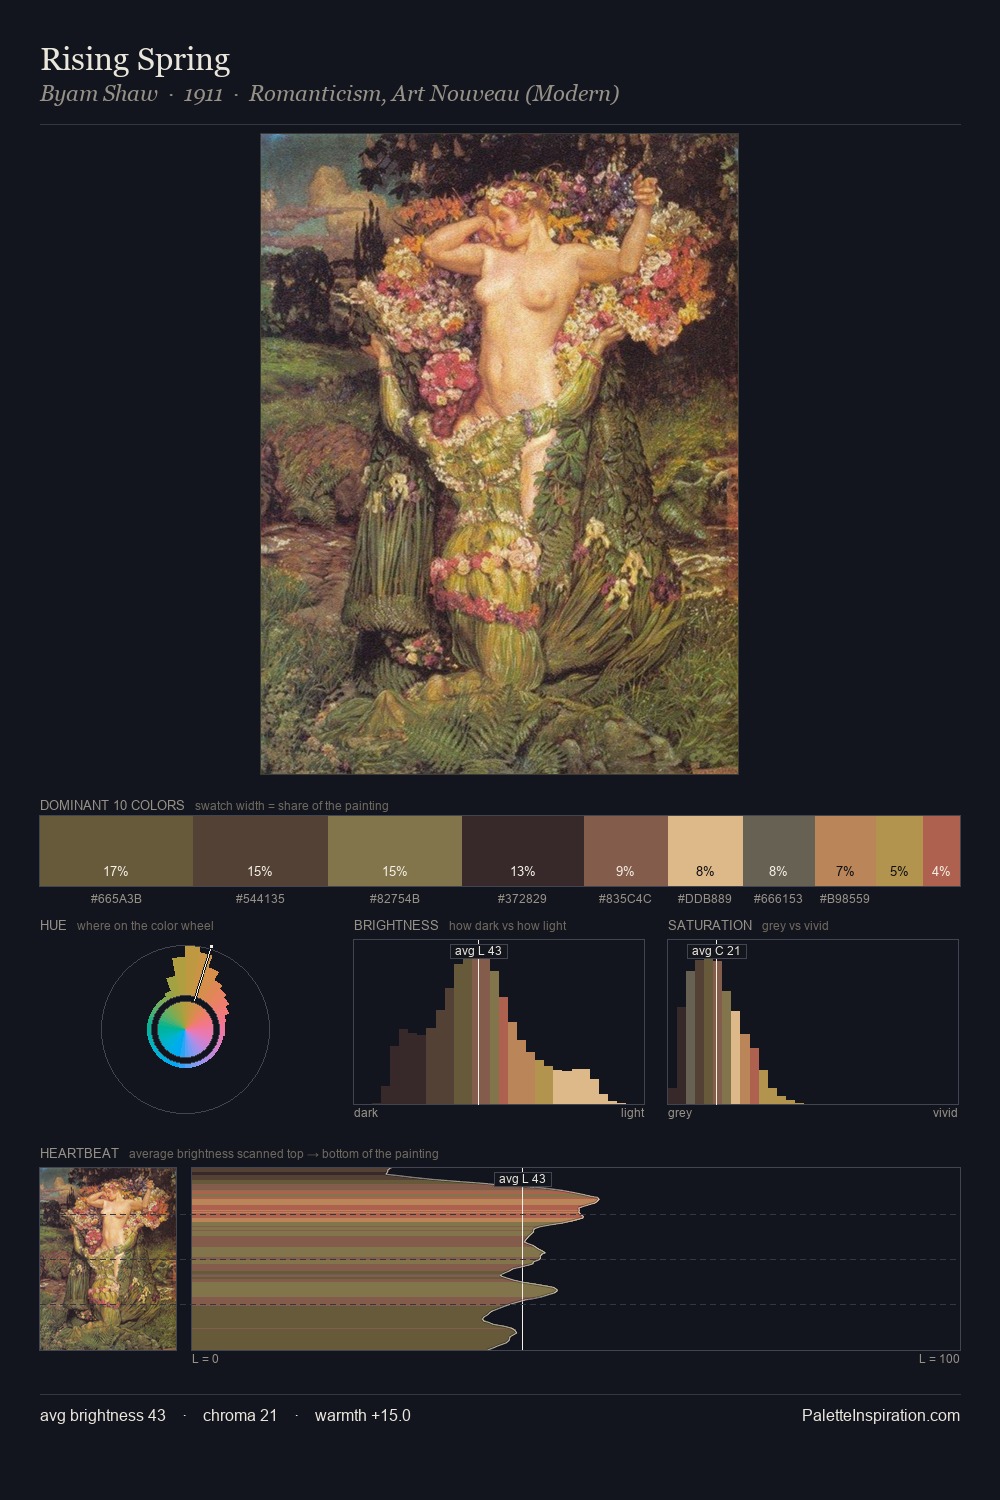The height and width of the screenshot is (1500, 1000).
Task: Click the hex code '#666153' label
Action: pos(778,898)
